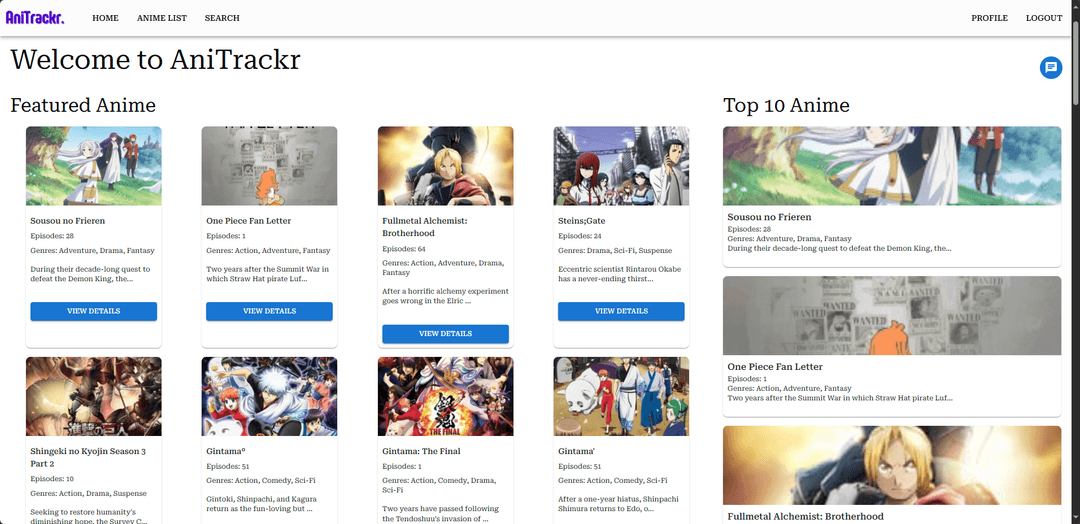View details for Sousou no Frieren

tap(94, 311)
